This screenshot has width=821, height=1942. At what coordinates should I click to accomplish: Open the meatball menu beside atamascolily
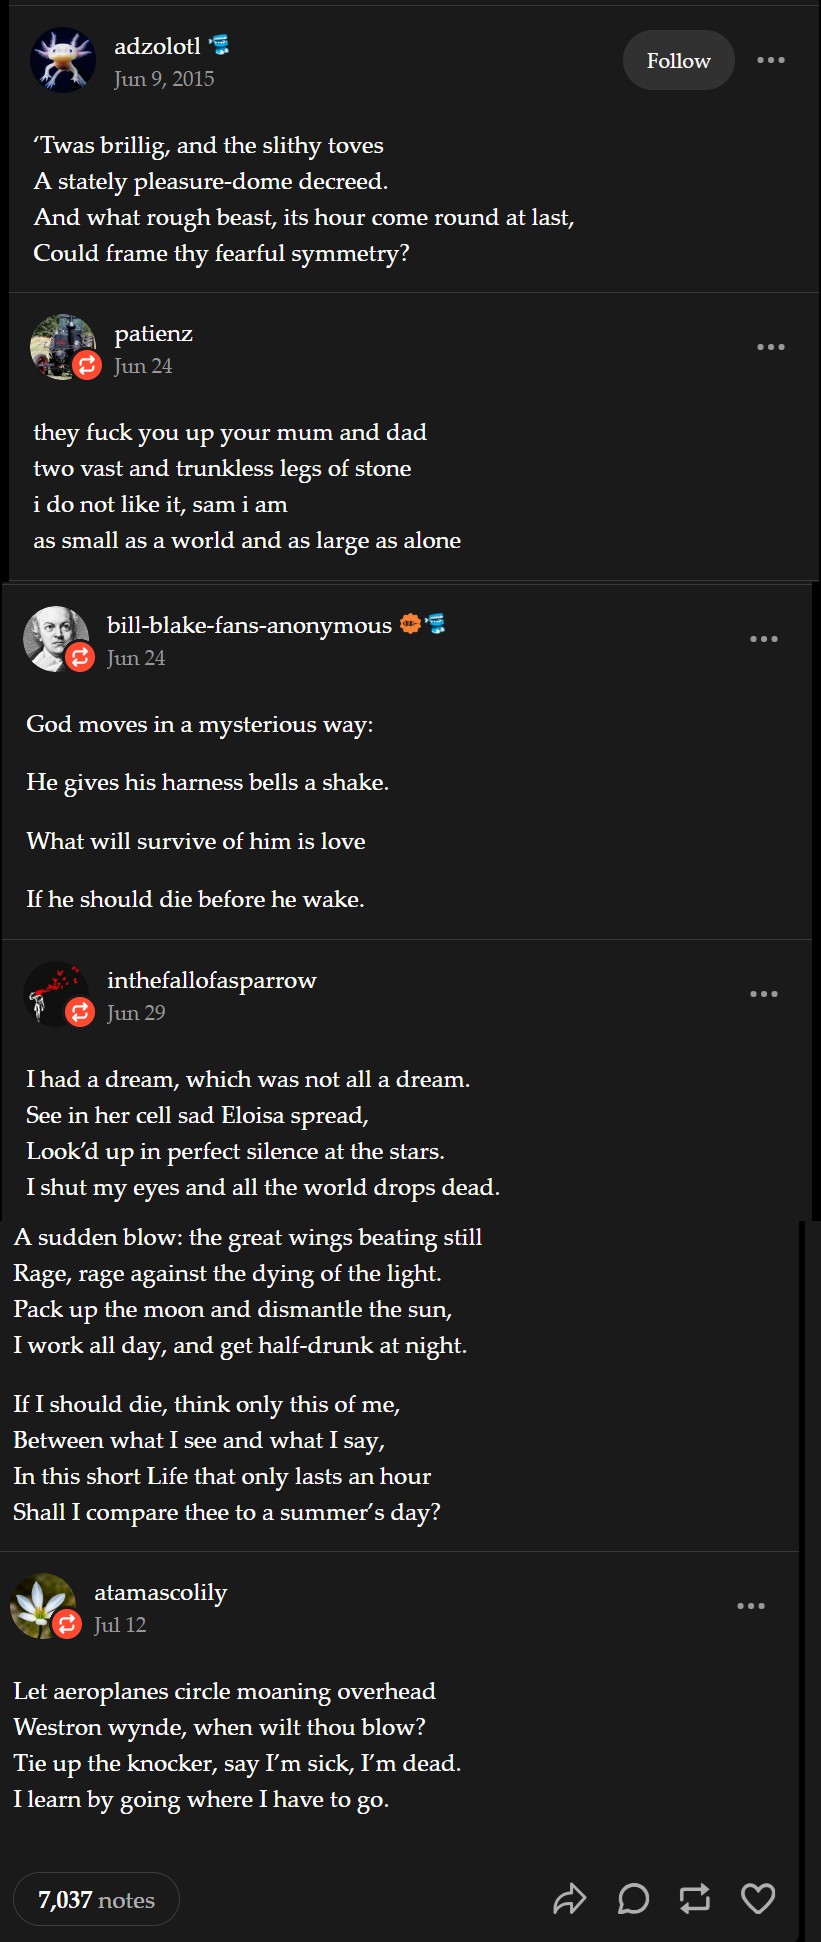(750, 1606)
